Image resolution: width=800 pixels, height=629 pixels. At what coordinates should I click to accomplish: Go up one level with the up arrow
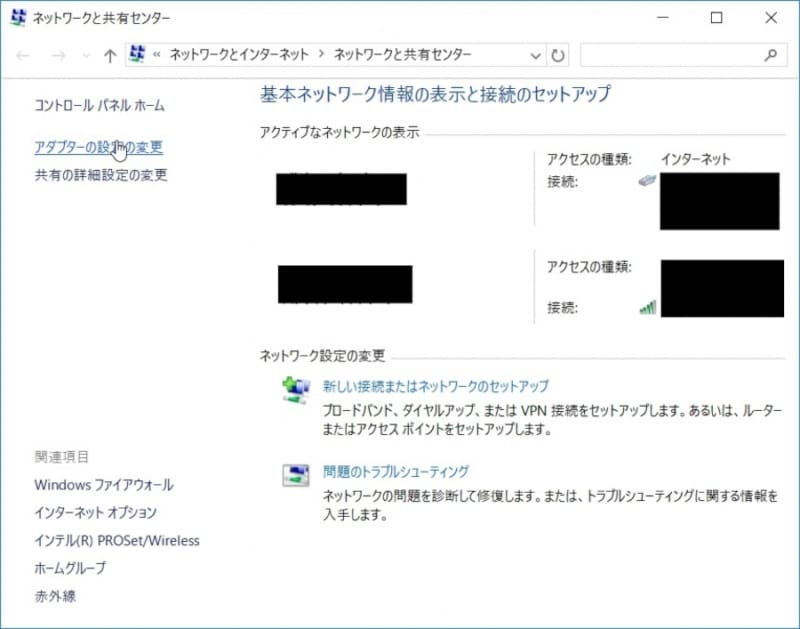108,55
